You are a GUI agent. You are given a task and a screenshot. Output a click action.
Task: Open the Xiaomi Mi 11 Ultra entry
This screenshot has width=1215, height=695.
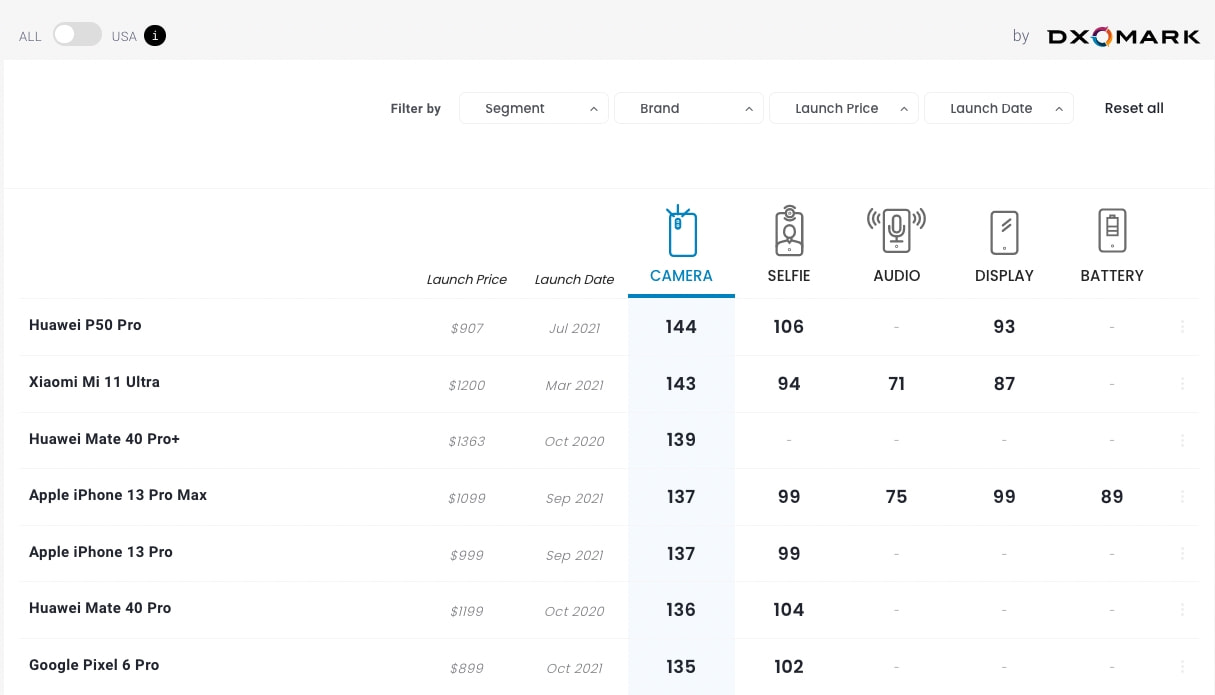pos(94,382)
